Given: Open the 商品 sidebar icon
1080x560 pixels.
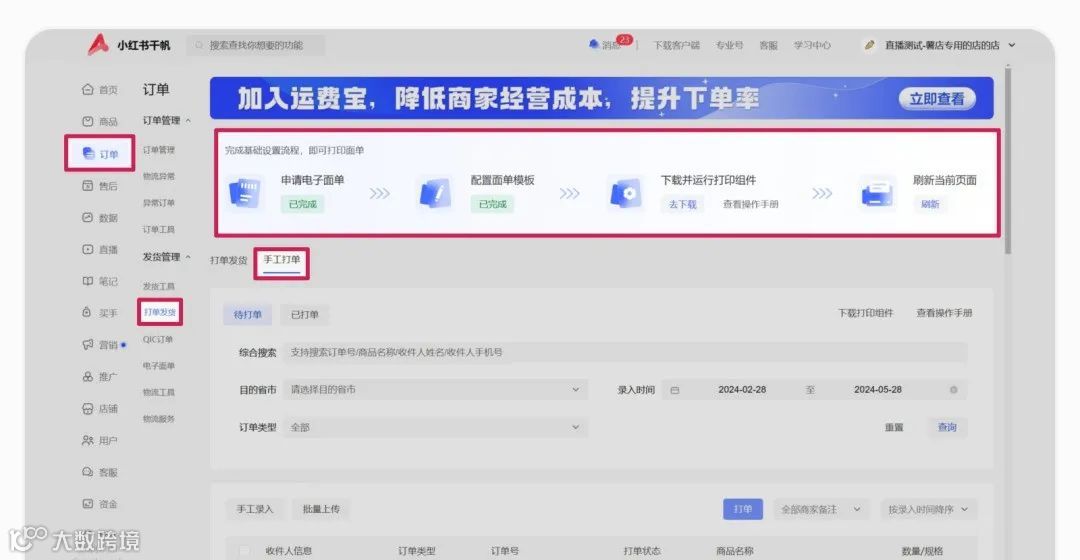Looking at the screenshot, I should tap(87, 121).
